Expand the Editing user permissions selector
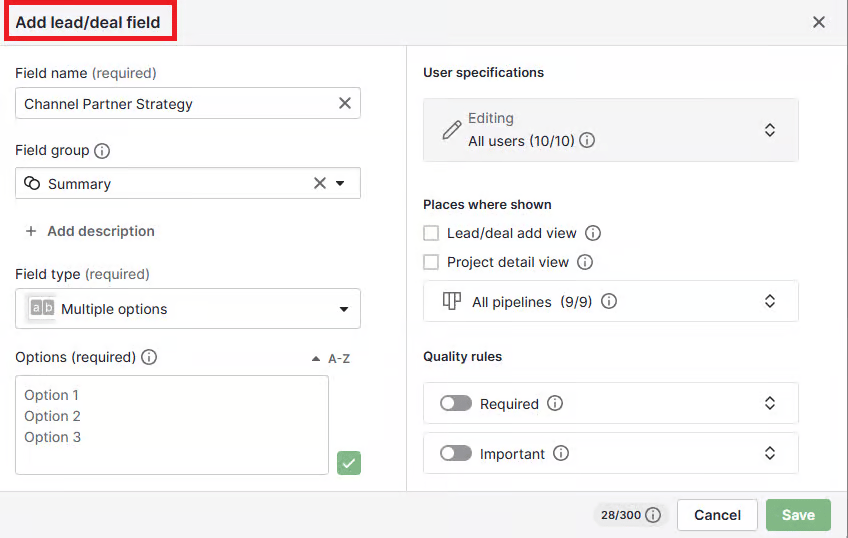 (770, 130)
